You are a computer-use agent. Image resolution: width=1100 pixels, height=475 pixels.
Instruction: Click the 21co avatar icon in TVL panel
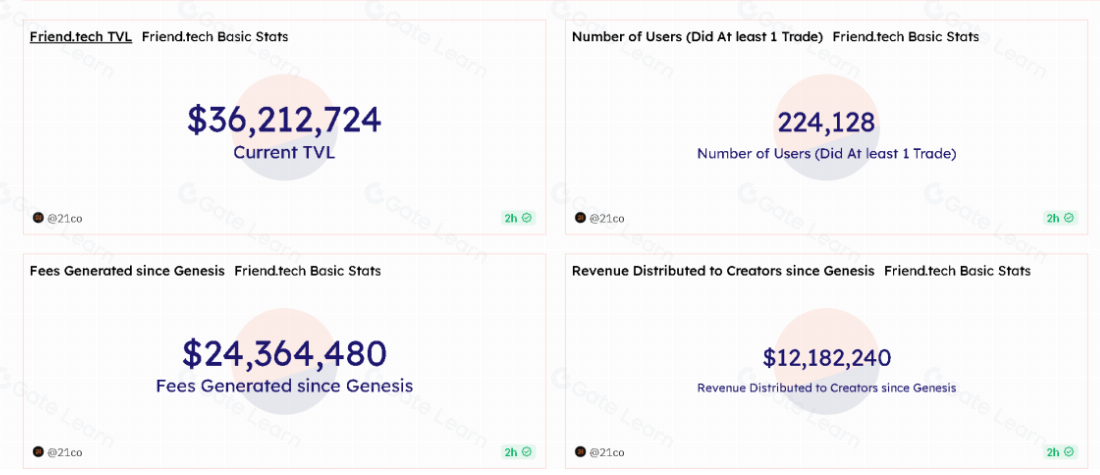point(38,218)
